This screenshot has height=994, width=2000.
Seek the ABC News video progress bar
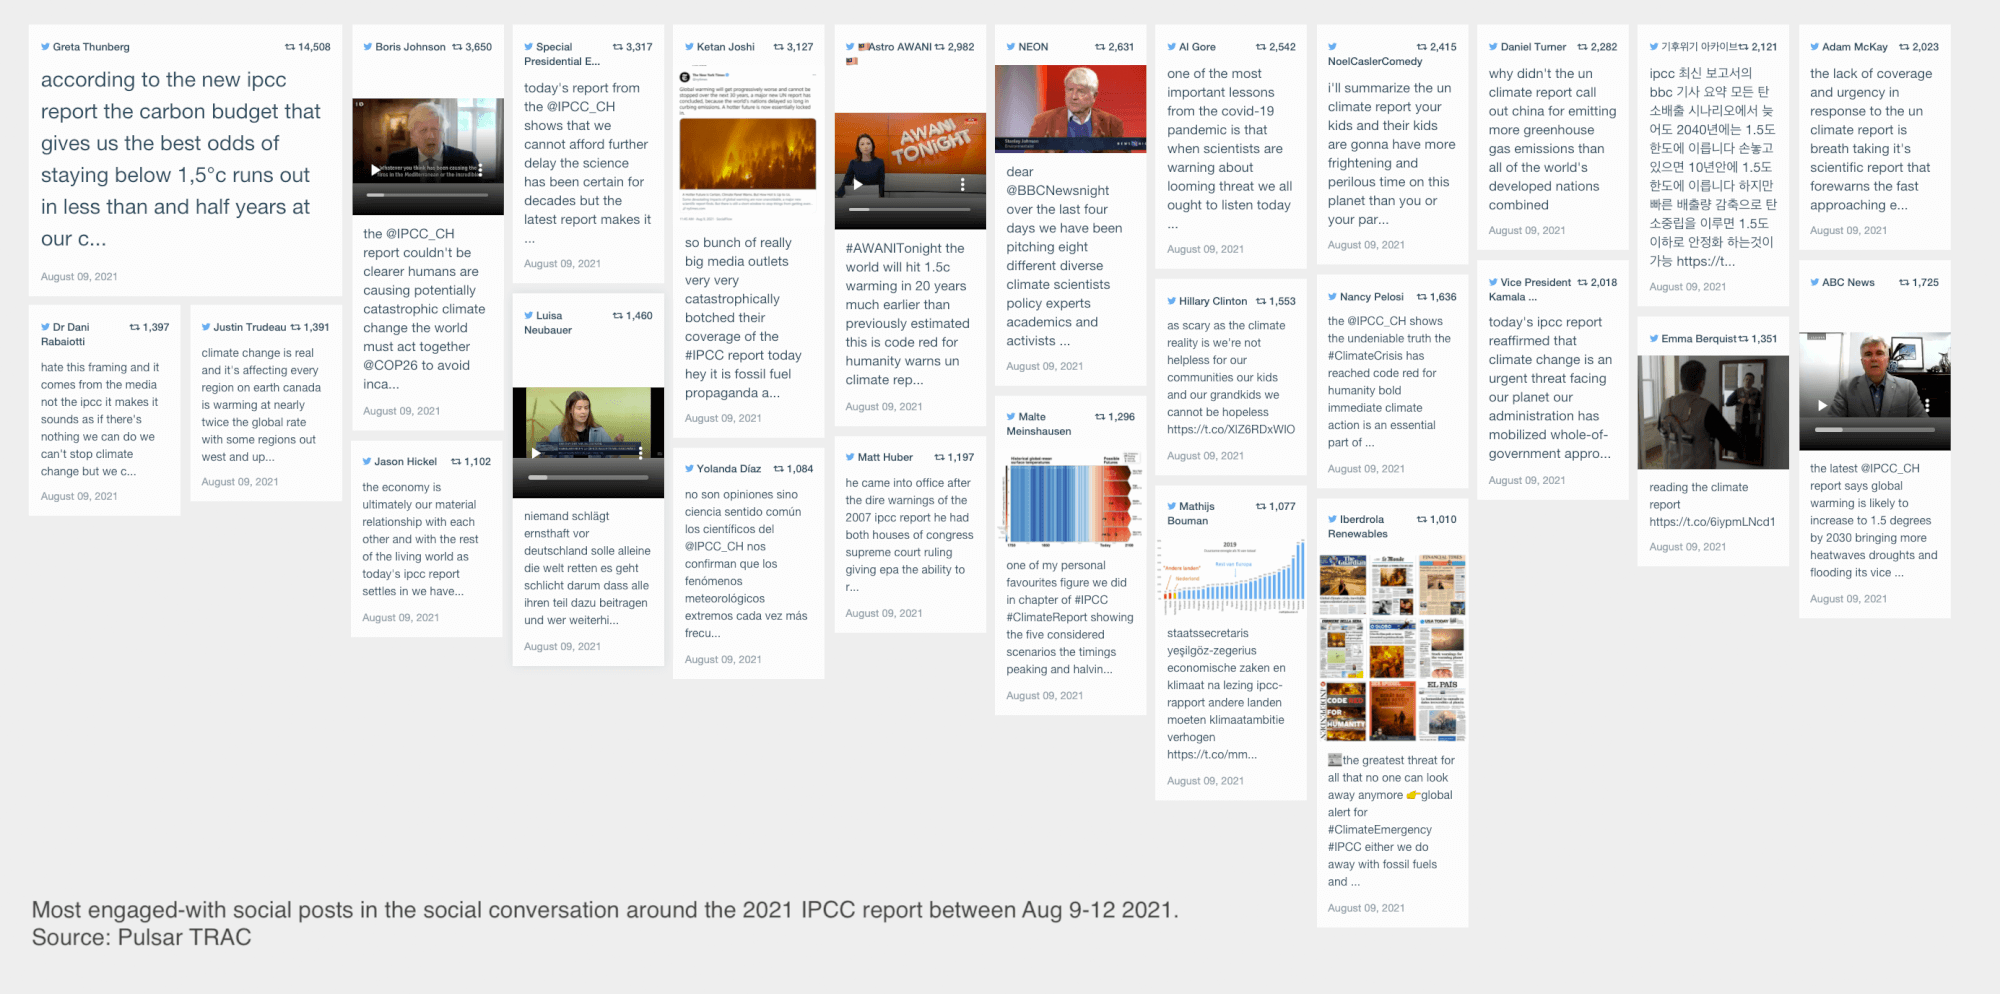click(x=1873, y=429)
